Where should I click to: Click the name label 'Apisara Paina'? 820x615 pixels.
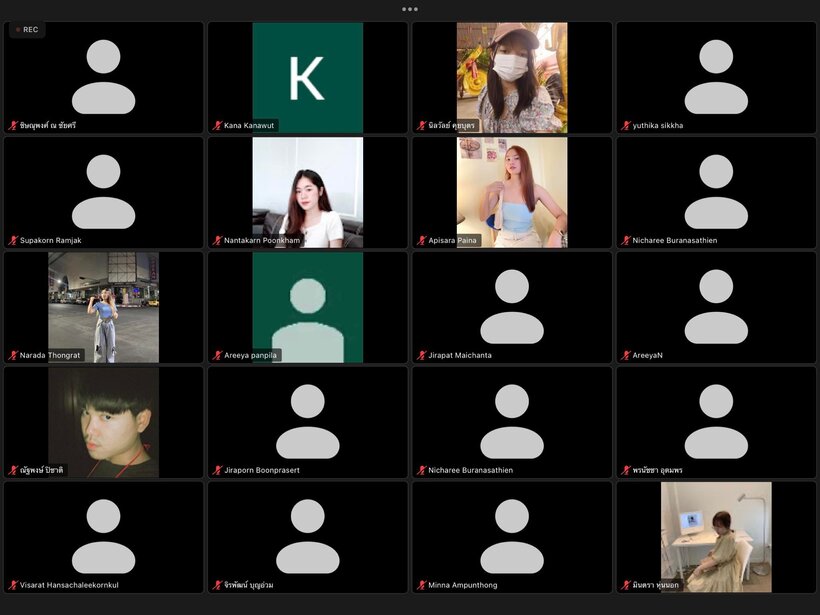coord(452,241)
